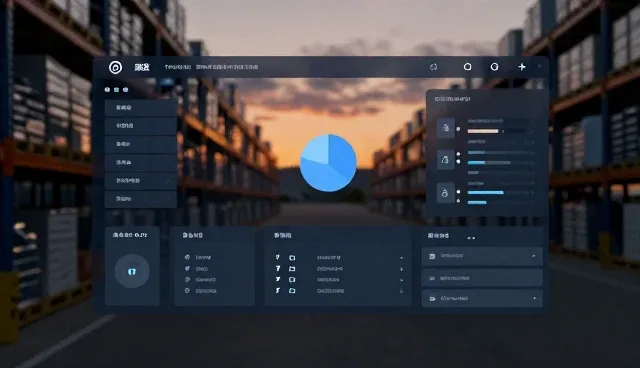Screen dimensions: 640x368
Task: Toggle the upper dot beside the middle tile icon
Action: (x=458, y=154)
